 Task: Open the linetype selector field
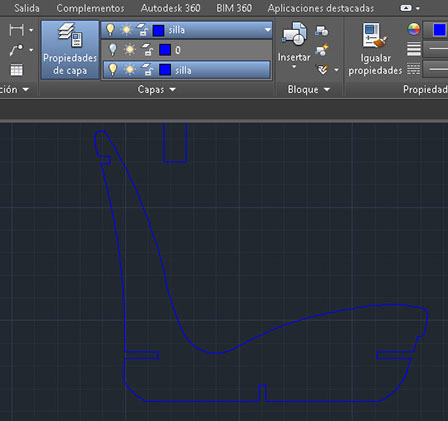pos(436,69)
